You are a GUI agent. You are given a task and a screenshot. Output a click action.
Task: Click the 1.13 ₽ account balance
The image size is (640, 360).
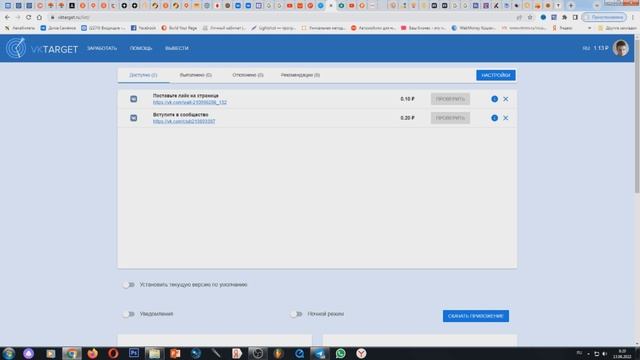tap(600, 48)
